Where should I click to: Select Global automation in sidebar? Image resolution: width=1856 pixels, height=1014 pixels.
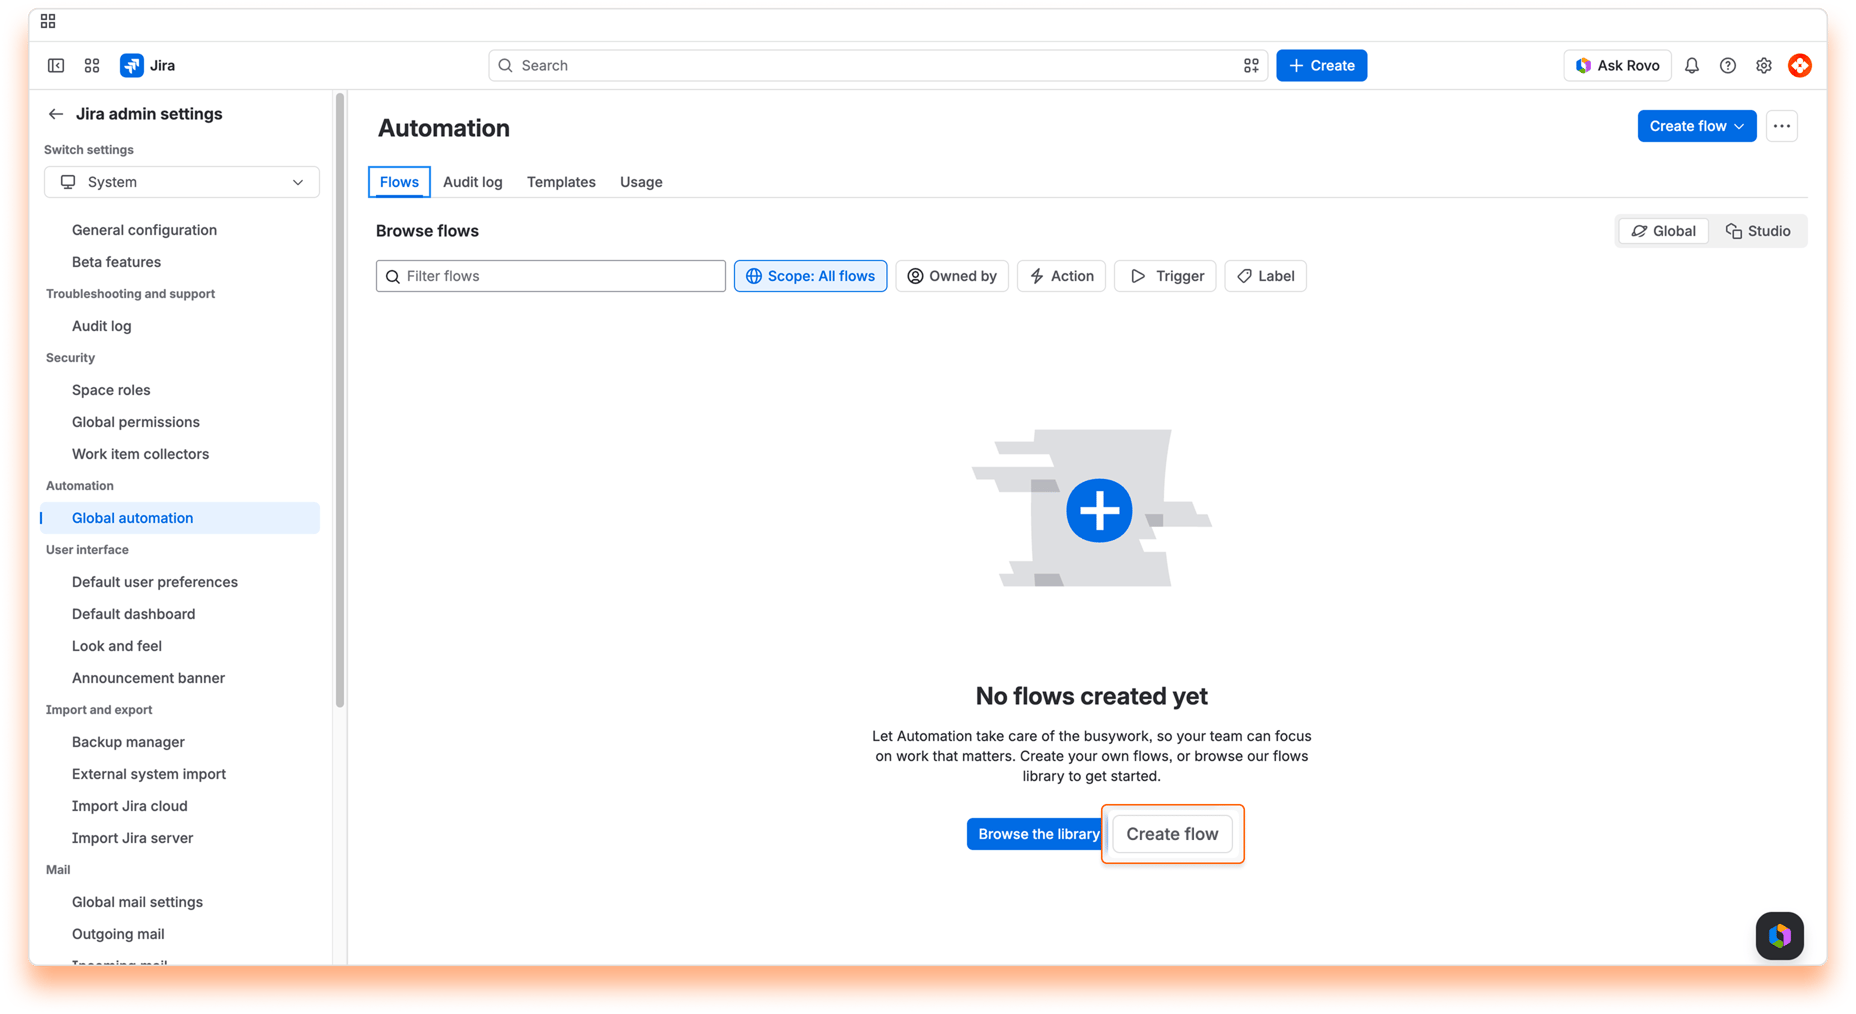[x=180, y=518]
